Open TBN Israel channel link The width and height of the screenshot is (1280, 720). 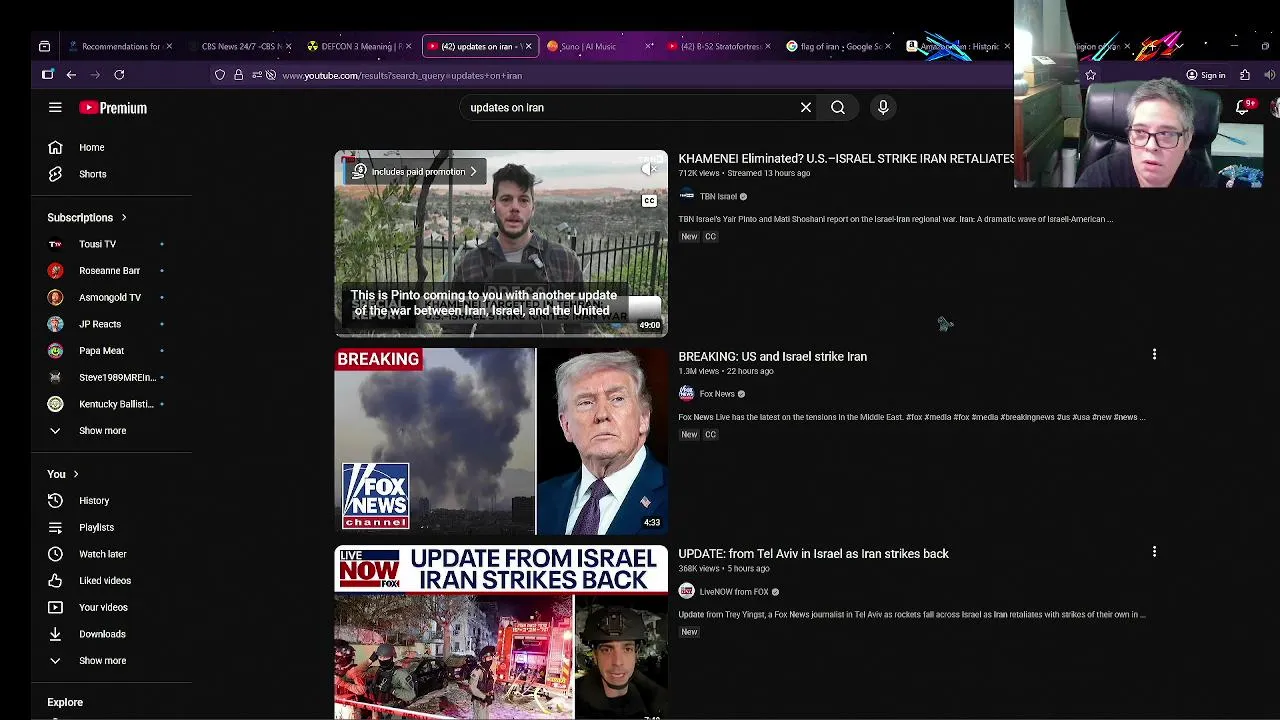click(718, 197)
